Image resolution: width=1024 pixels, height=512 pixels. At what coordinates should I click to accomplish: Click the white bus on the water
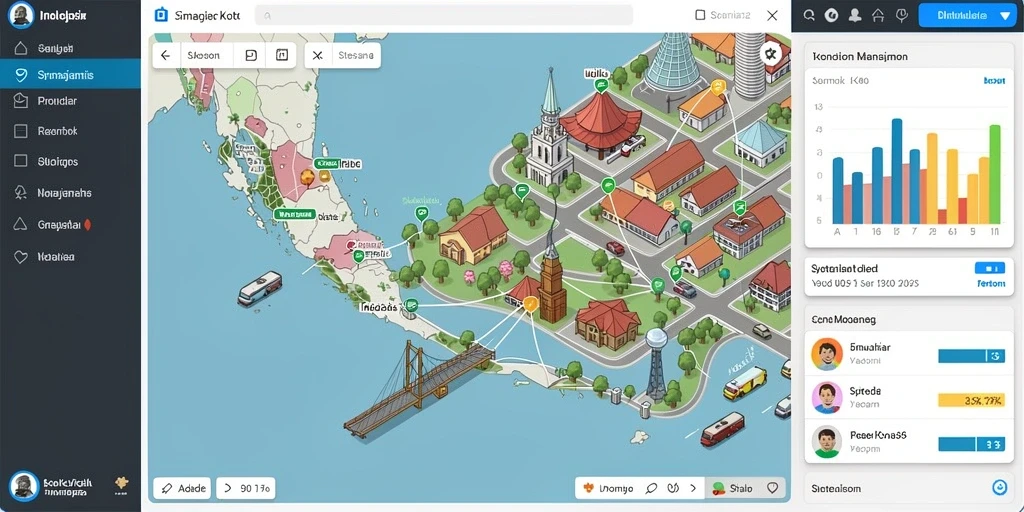point(259,289)
